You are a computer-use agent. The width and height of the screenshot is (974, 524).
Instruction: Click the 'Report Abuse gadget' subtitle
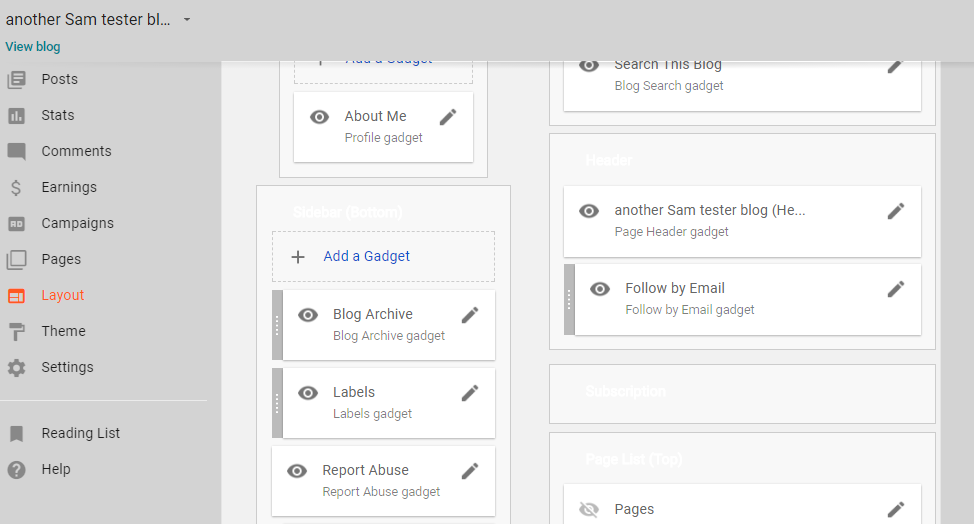(x=381, y=492)
